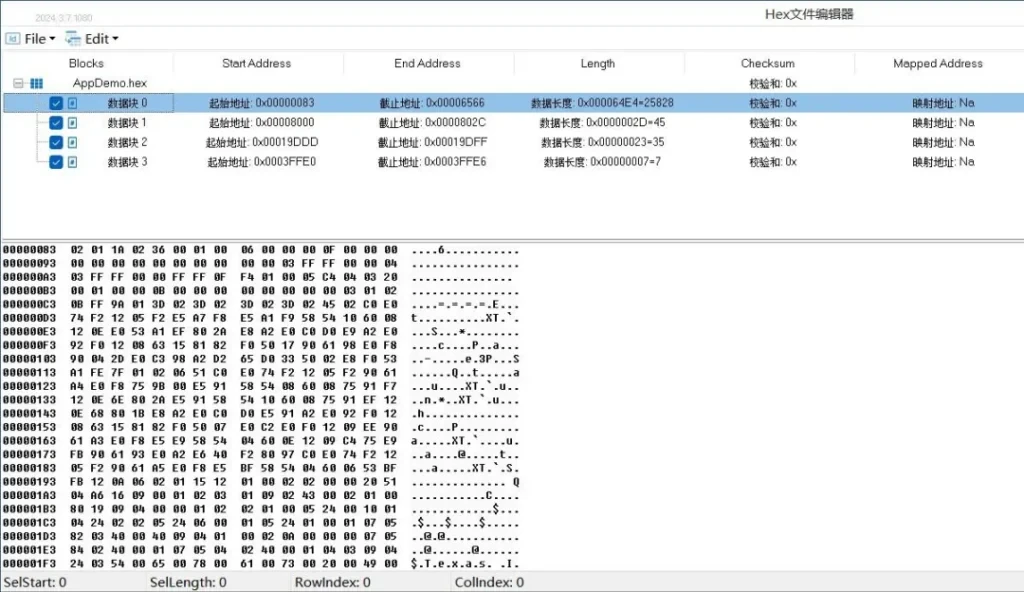
Task: Click the AppDemo.hex file grid icon
Action: 37,84
